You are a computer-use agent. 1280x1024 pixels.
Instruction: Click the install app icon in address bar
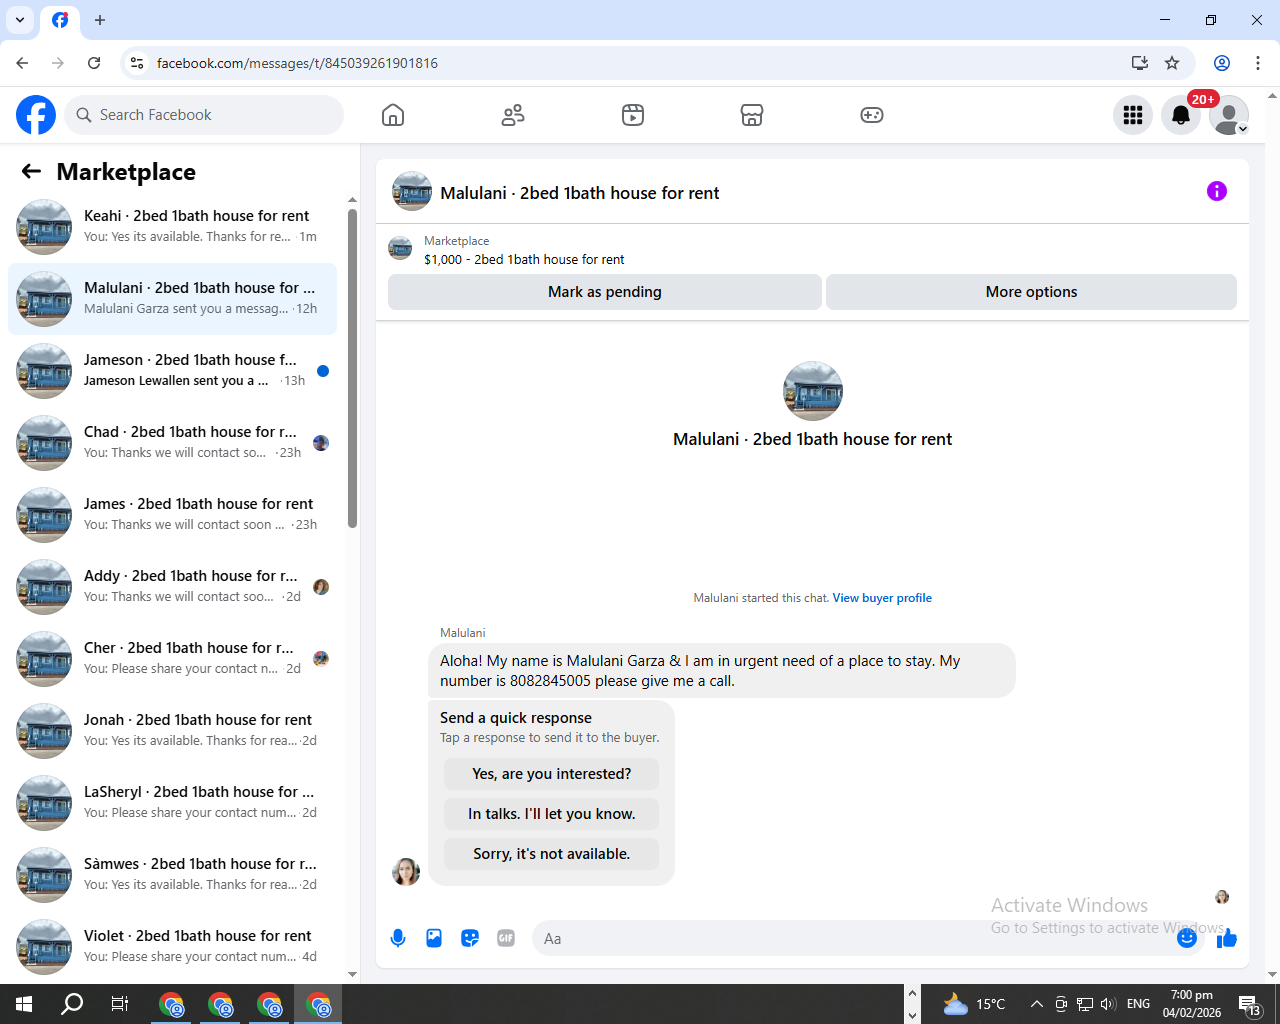coord(1139,63)
